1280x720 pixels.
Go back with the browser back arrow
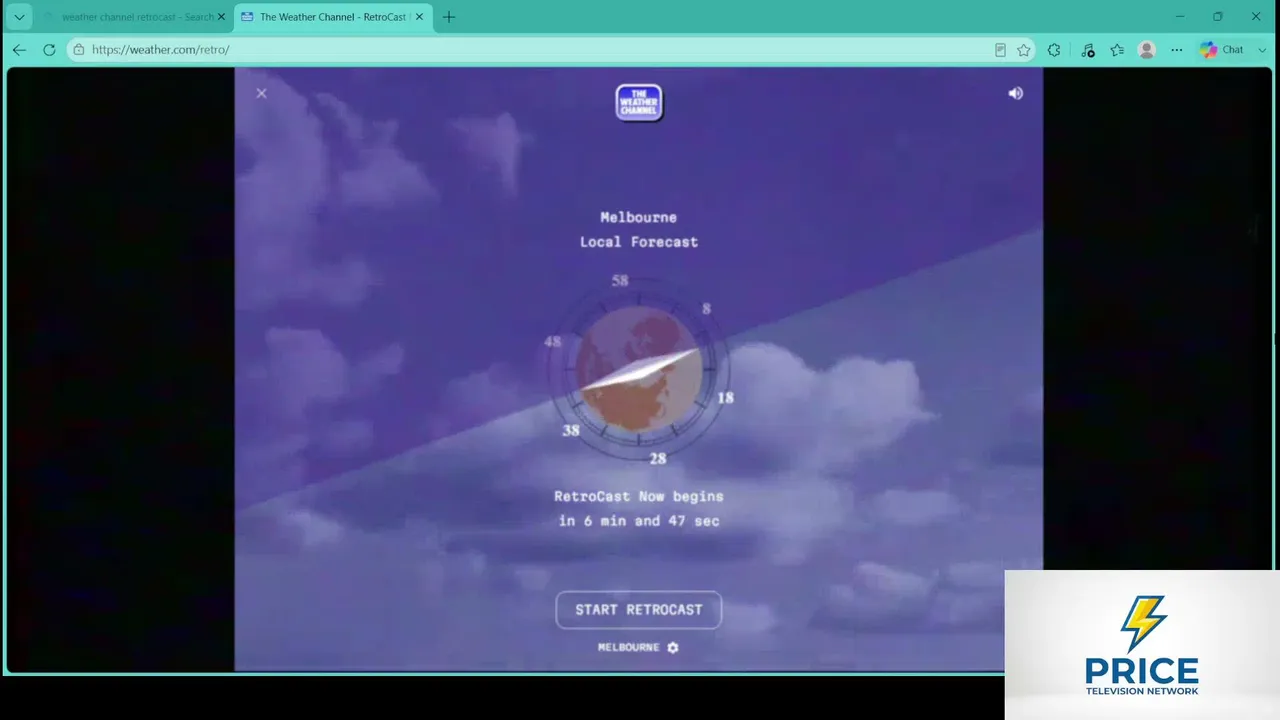[x=19, y=50]
